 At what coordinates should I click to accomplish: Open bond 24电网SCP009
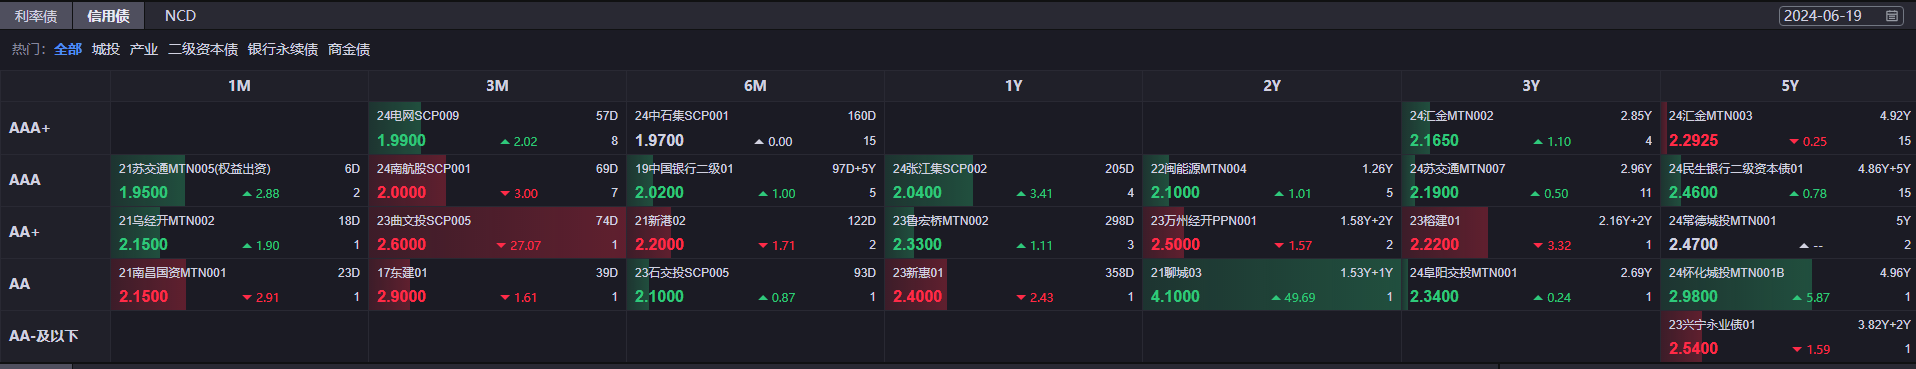tap(418, 116)
